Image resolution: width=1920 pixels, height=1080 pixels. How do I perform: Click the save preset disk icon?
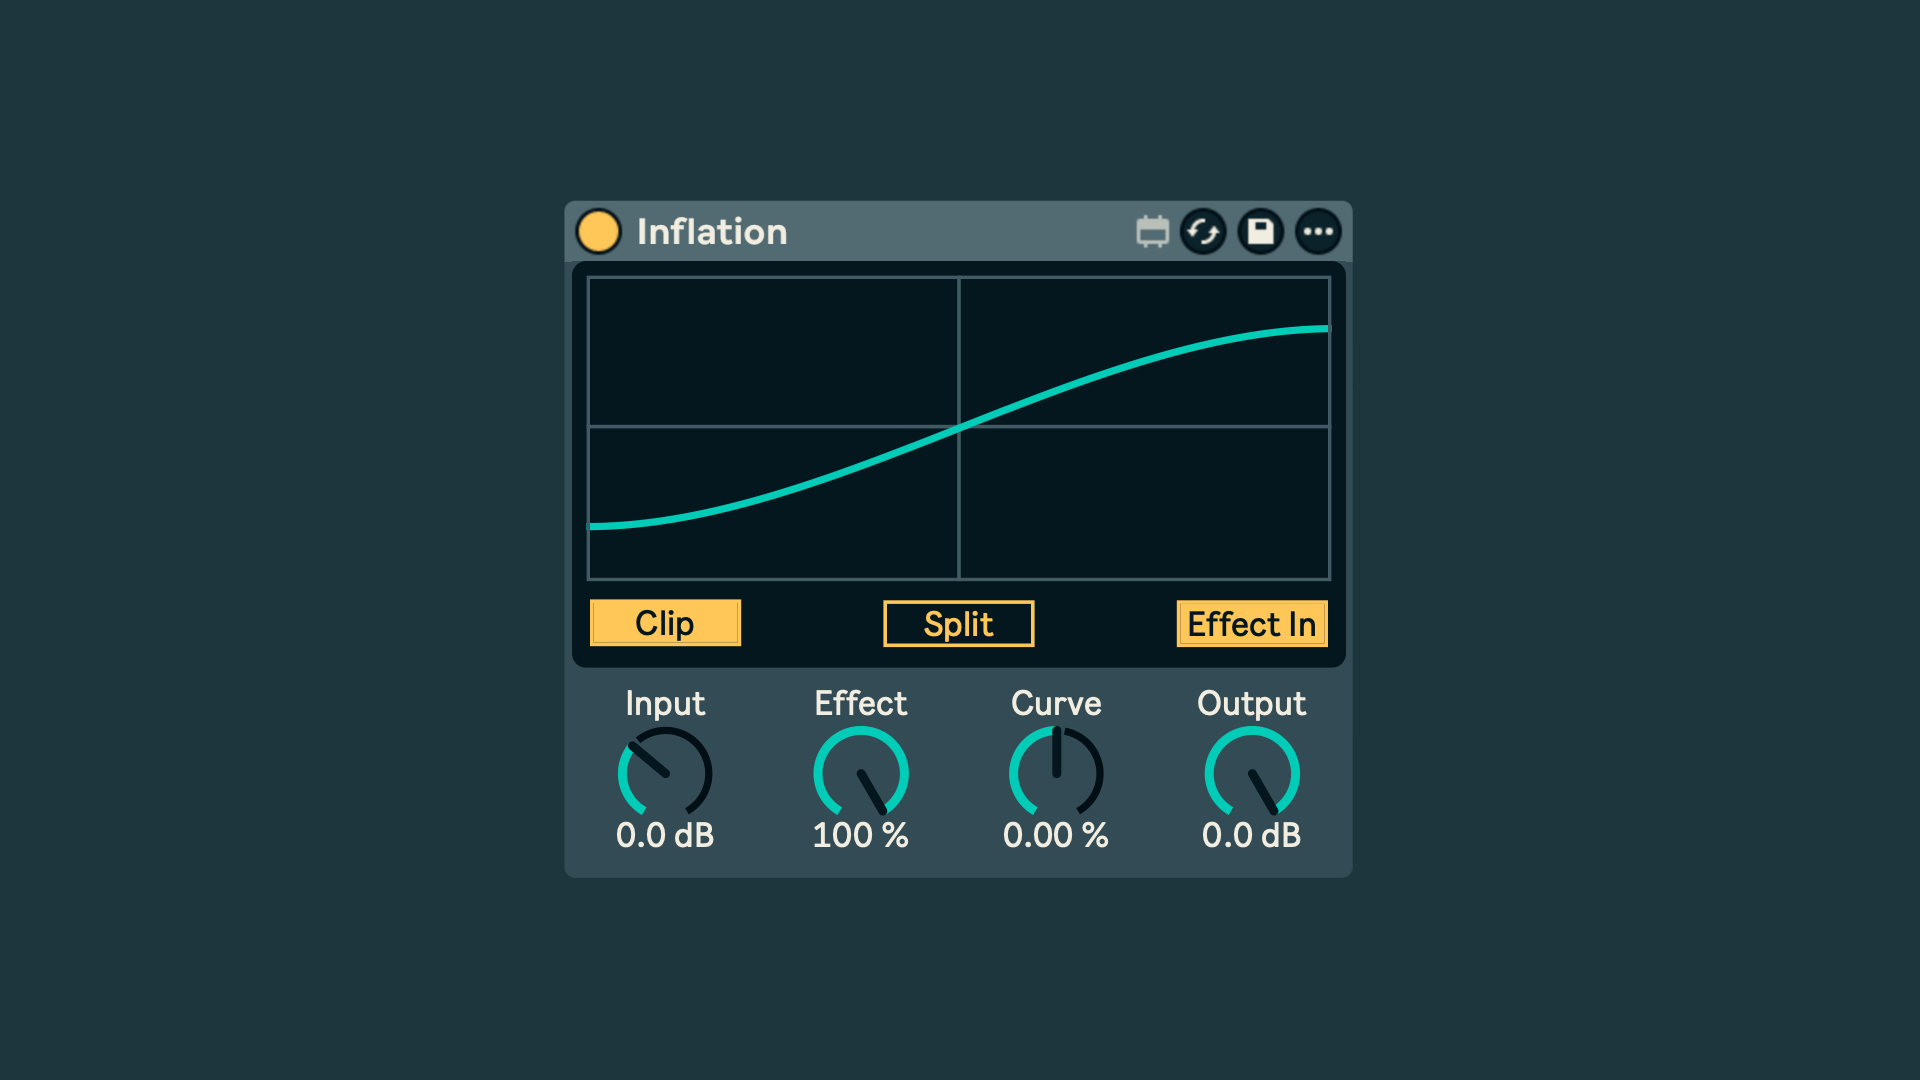pos(1261,232)
